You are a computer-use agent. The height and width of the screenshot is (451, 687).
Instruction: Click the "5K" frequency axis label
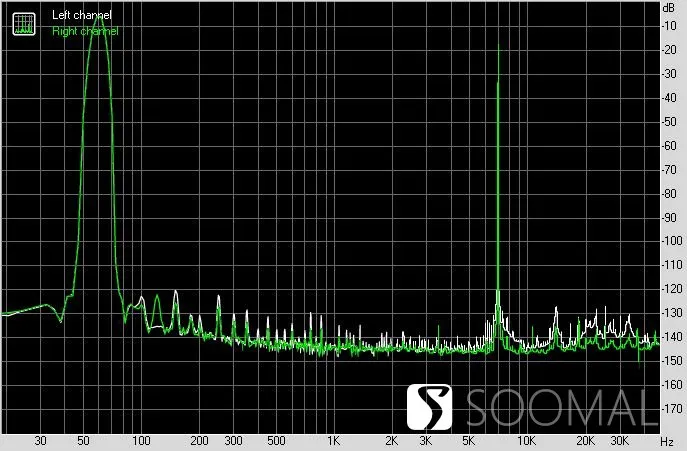point(468,440)
